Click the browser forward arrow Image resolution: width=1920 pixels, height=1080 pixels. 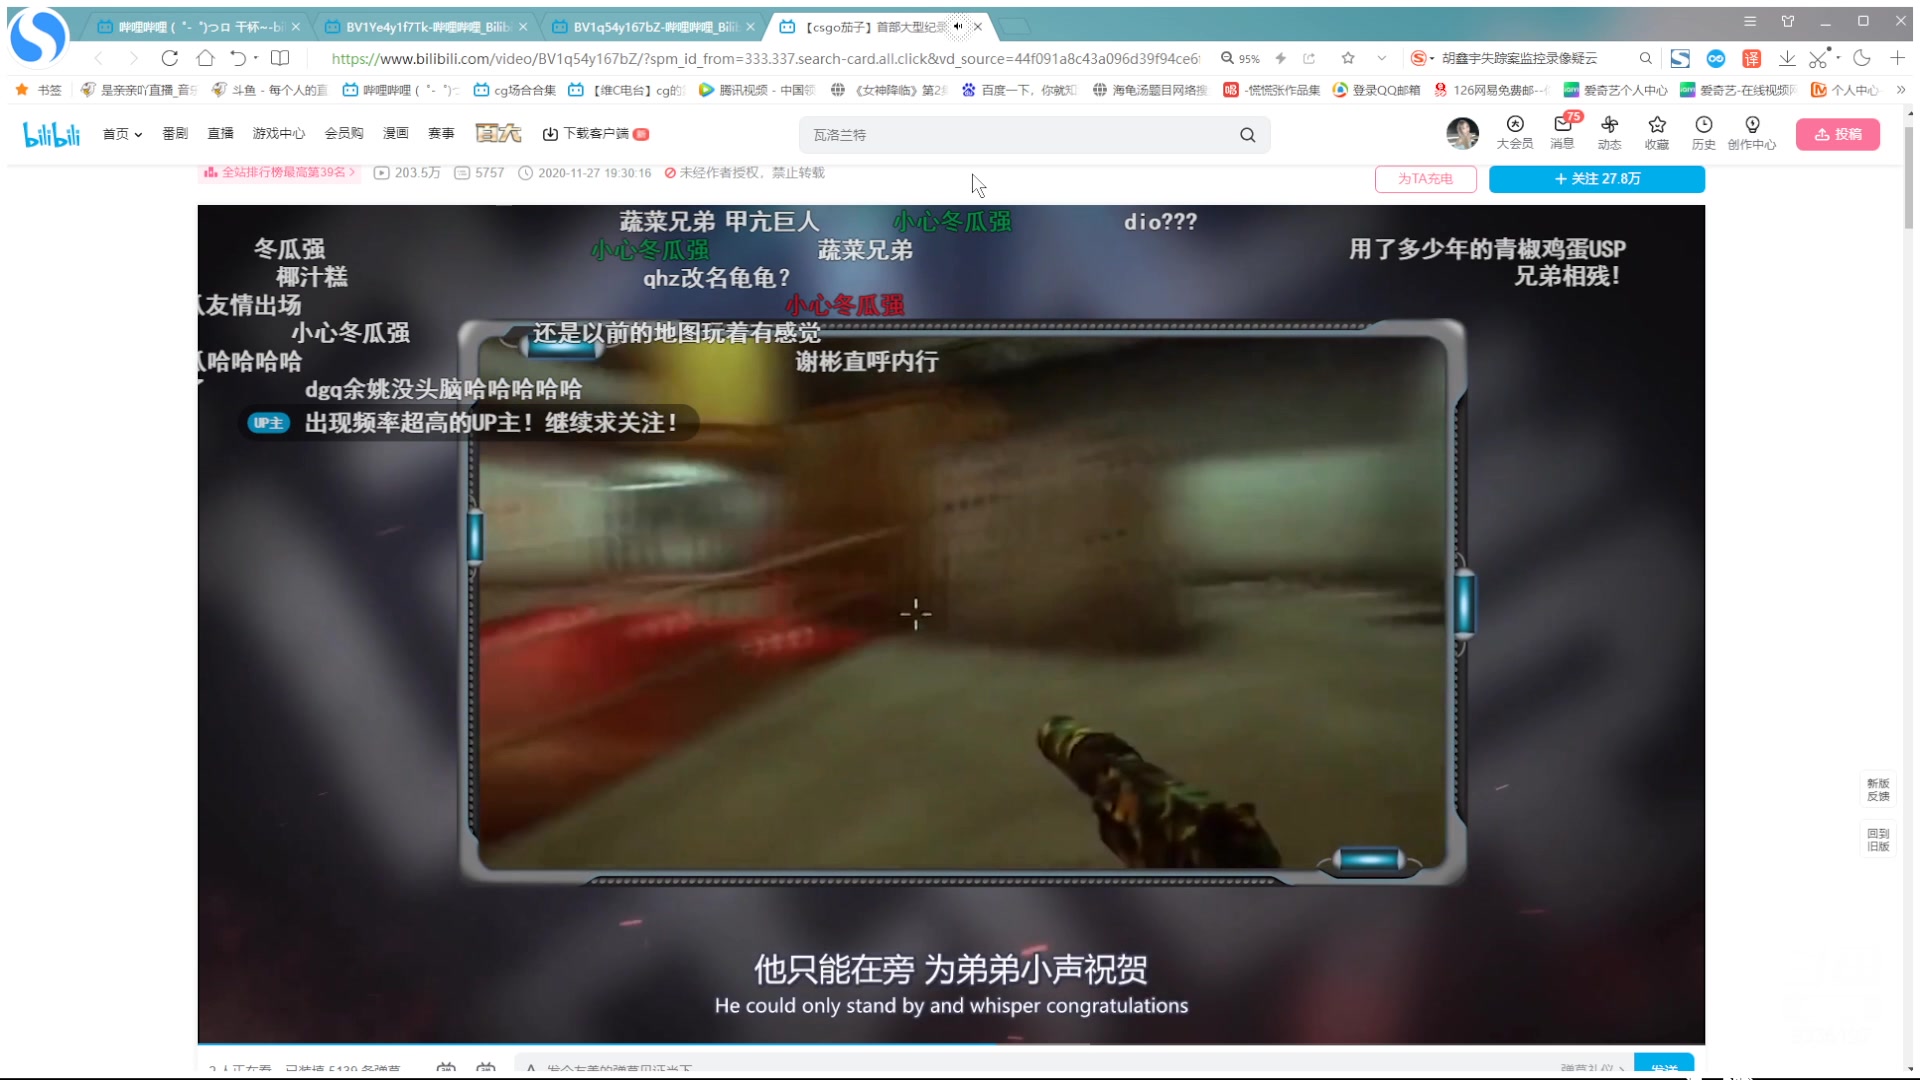(133, 58)
